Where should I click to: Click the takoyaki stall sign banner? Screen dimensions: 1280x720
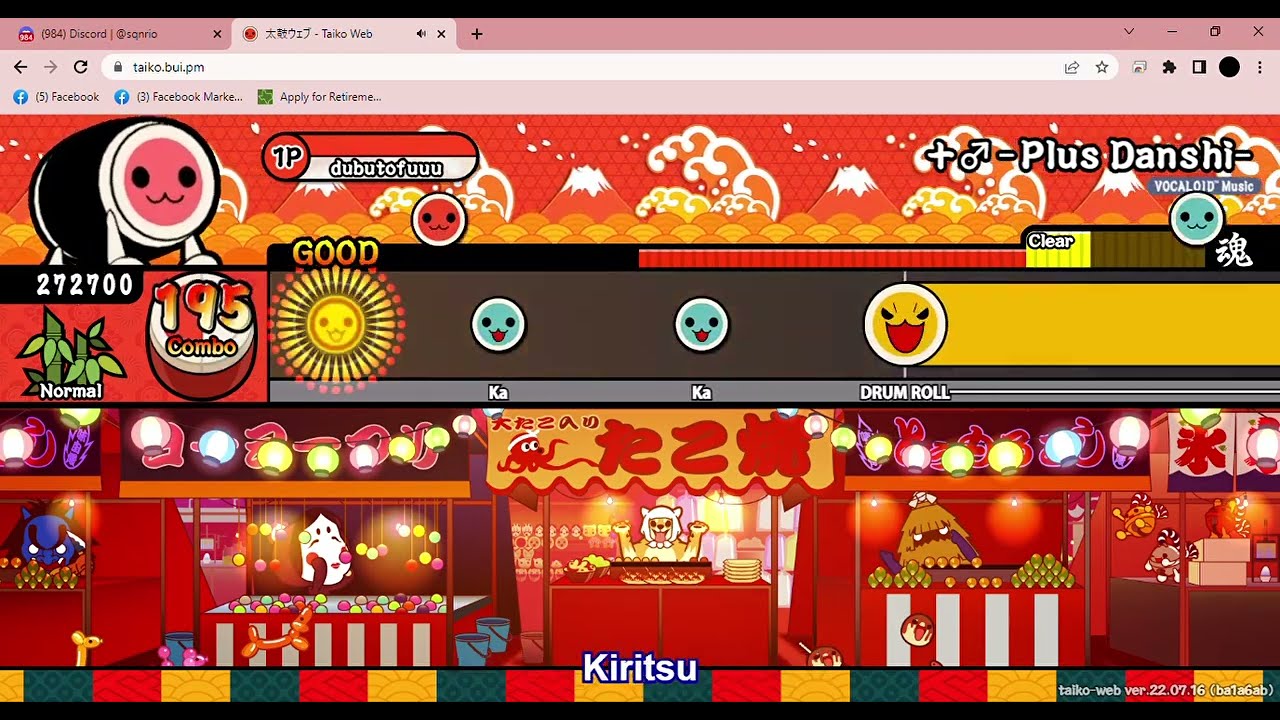point(660,450)
